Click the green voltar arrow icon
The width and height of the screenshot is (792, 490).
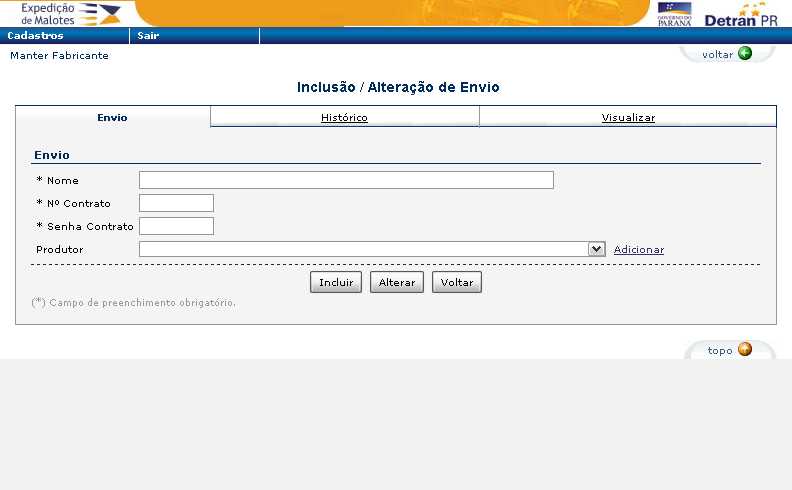(x=745, y=54)
